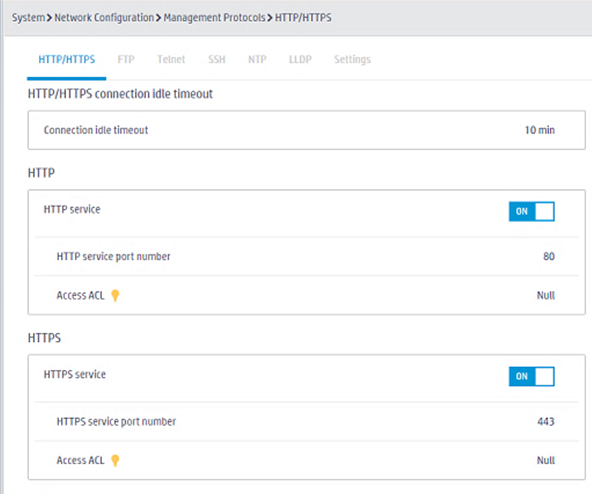Click Network Configuration in the breadcrumb
Image resolution: width=592 pixels, height=494 pixels.
104,18
